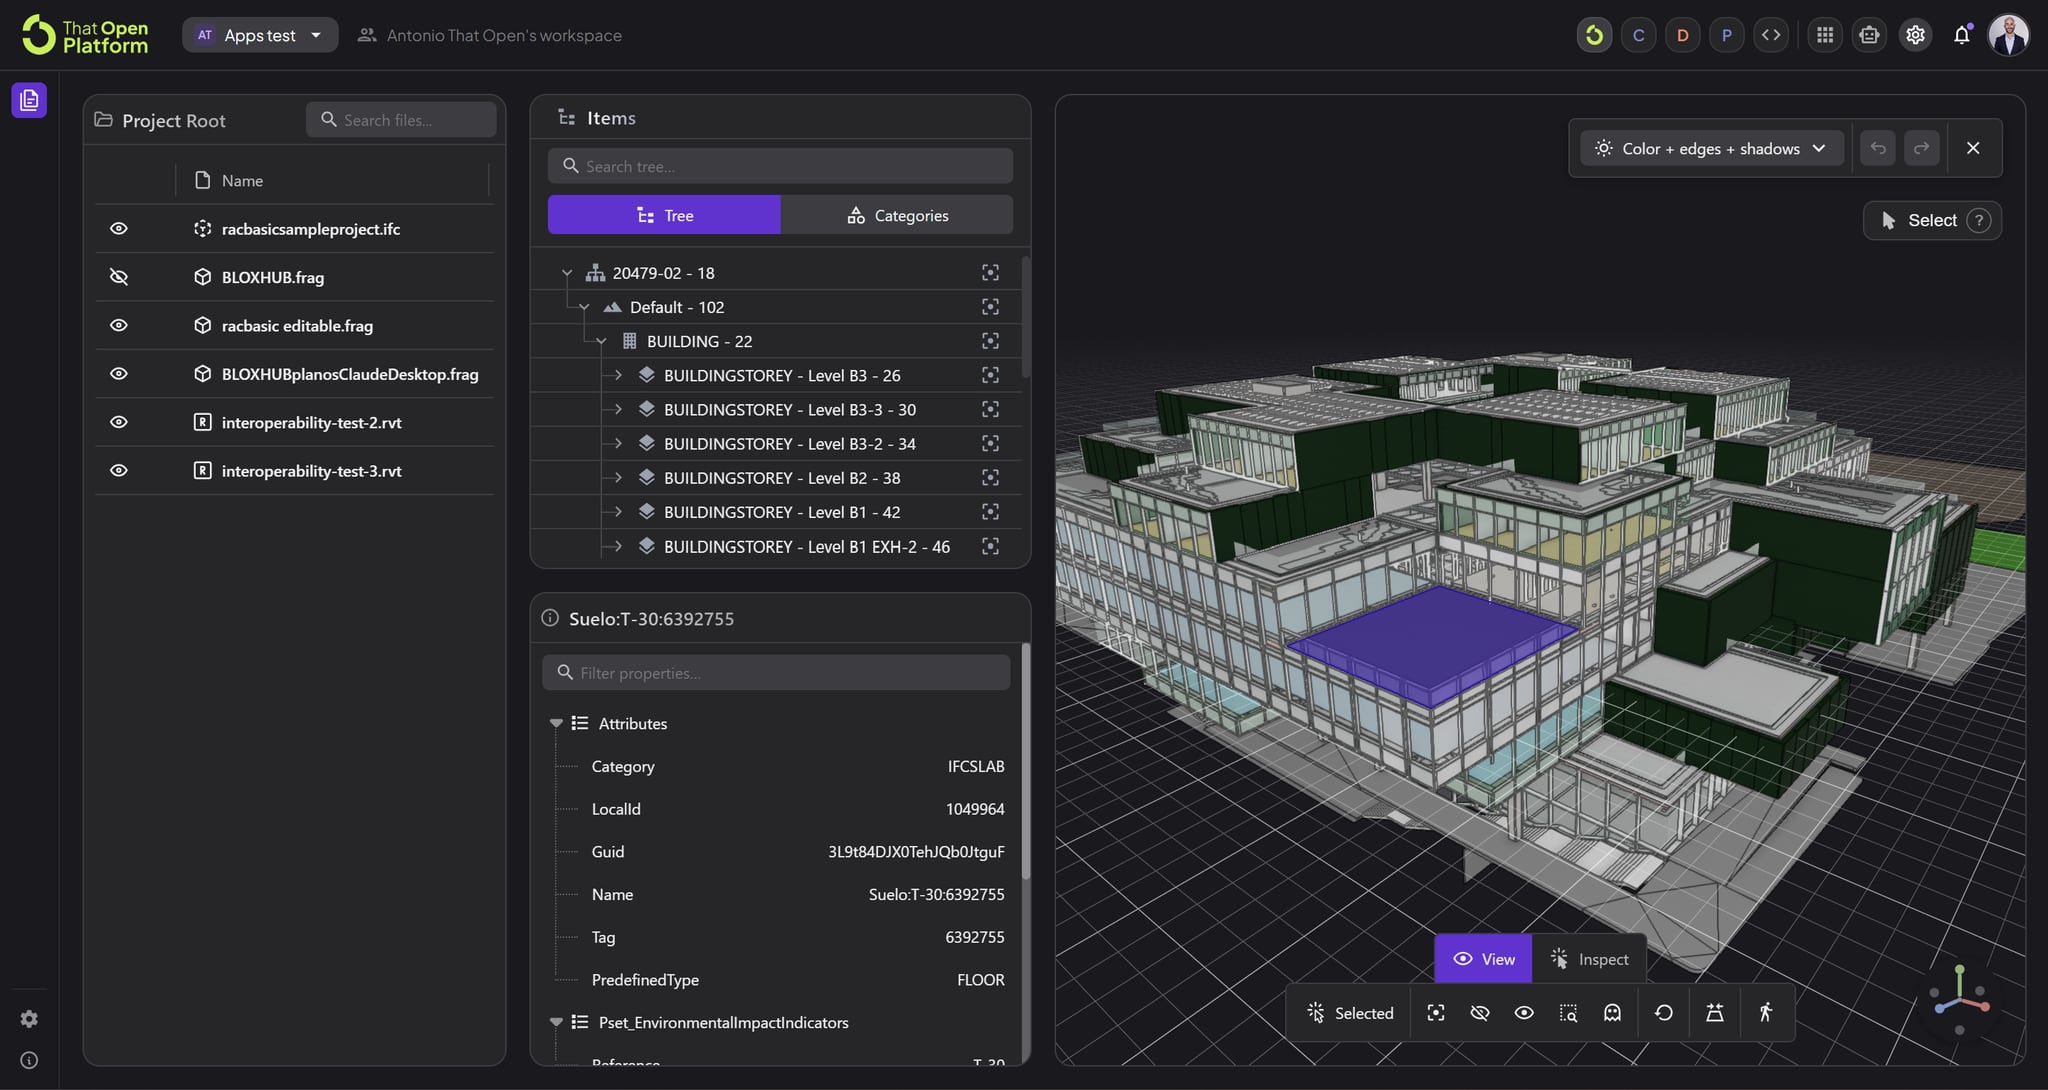Click the area search selection icon
Viewport: 2048px width, 1090px height.
[1568, 1013]
